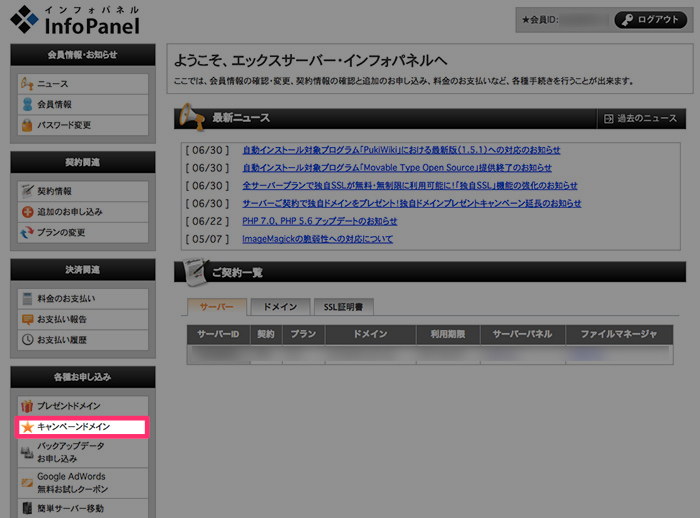
Task: Click the 契約 column header
Action: tap(266, 334)
